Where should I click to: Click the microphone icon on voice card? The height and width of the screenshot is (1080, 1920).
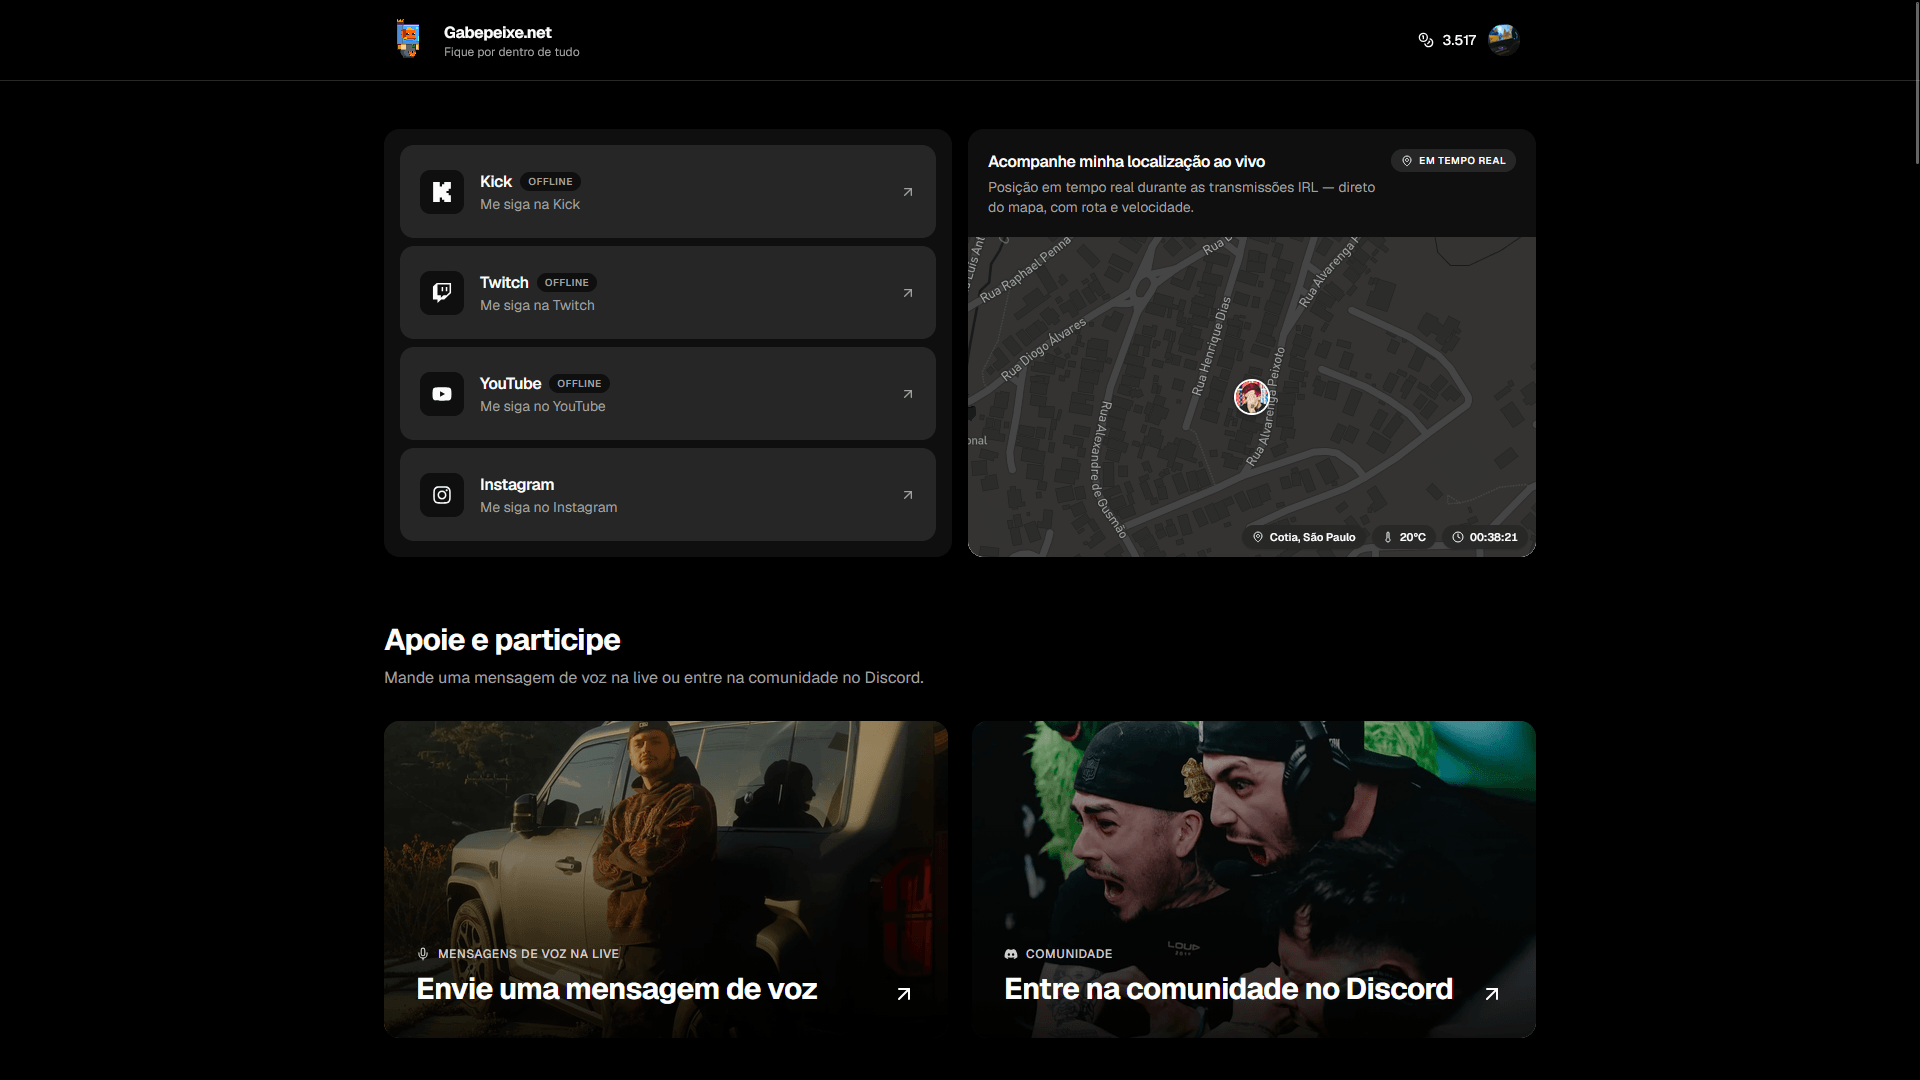423,954
